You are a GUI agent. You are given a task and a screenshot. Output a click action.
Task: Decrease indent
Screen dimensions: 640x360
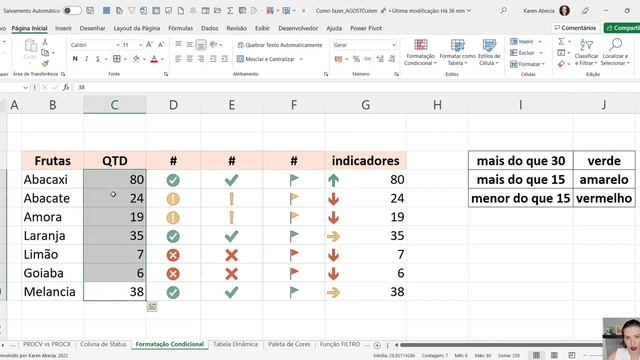click(x=213, y=59)
